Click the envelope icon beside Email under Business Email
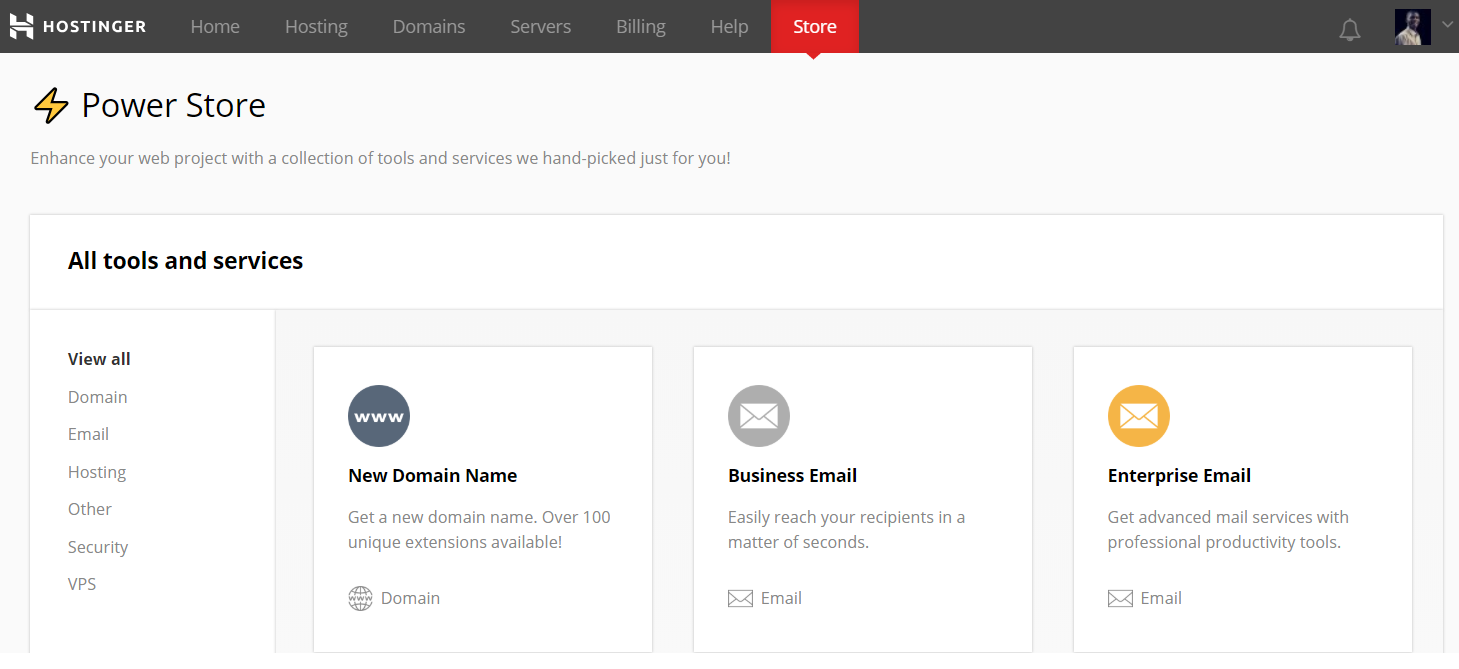Screen dimensions: 1459x669 pos(740,597)
